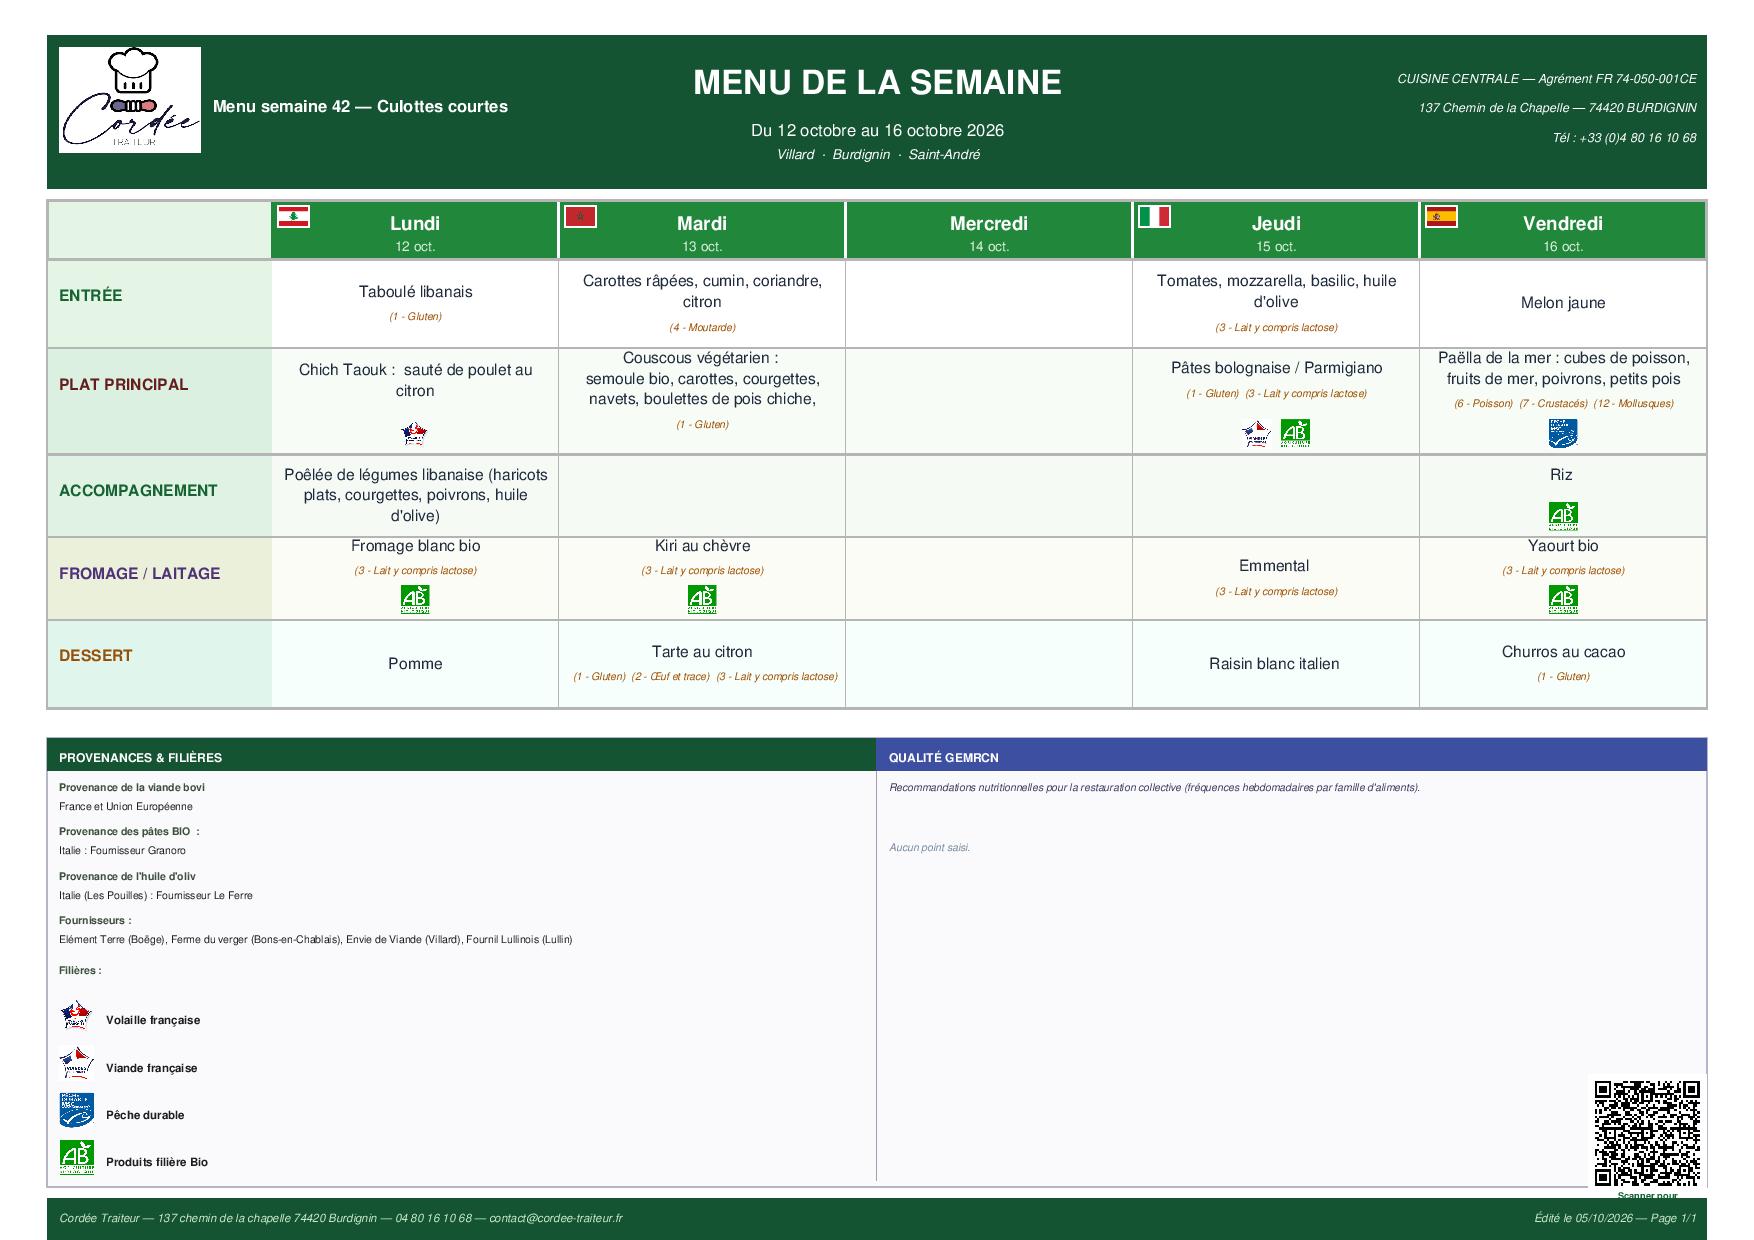
Task: Select the Vendredi 16 oct. column header
Action: (x=1562, y=231)
